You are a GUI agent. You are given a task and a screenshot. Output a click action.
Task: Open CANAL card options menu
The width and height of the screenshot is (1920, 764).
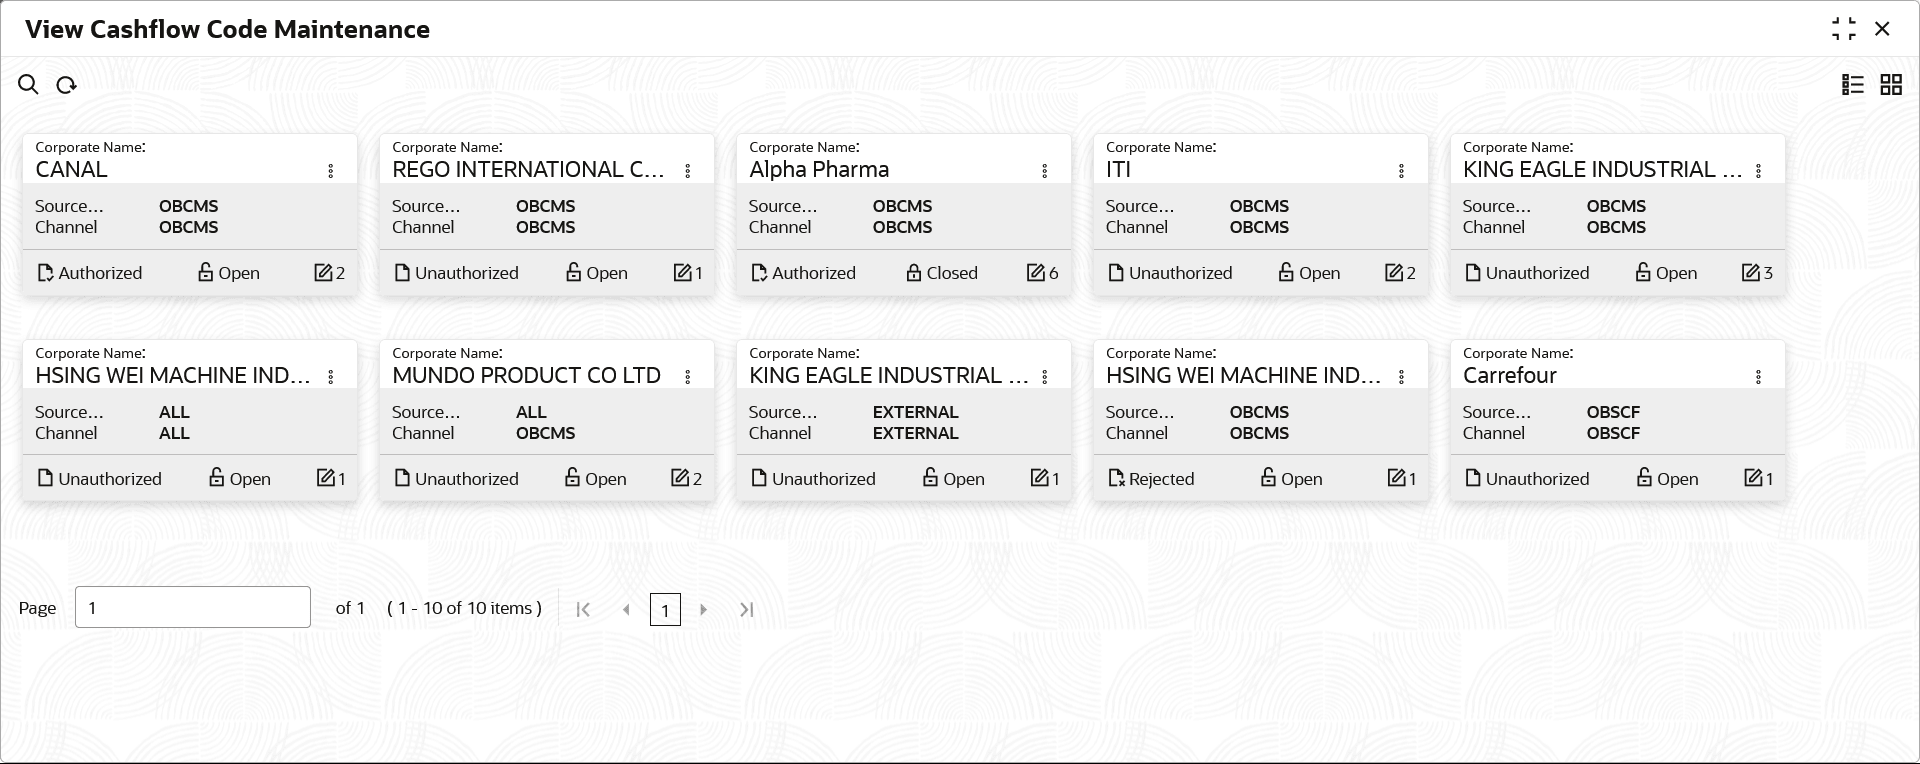[x=331, y=171]
